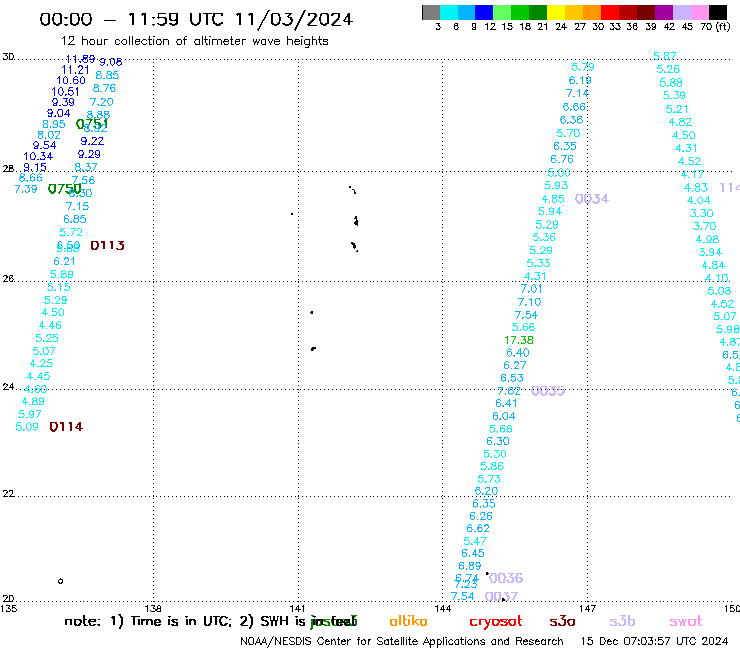Select the green time label 0751
The height and width of the screenshot is (650, 740).
tap(92, 124)
